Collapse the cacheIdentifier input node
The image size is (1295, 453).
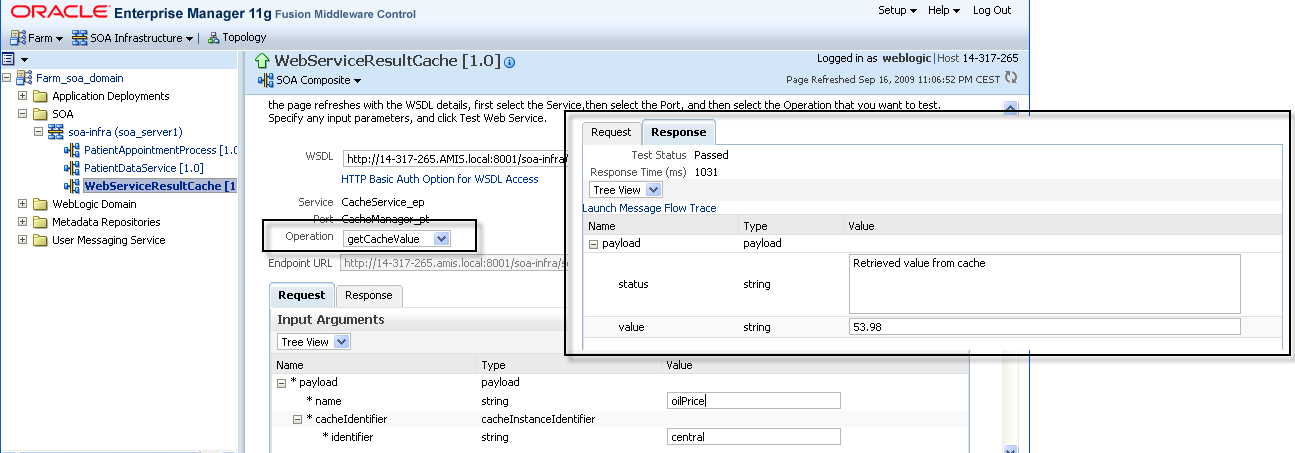tap(299, 419)
